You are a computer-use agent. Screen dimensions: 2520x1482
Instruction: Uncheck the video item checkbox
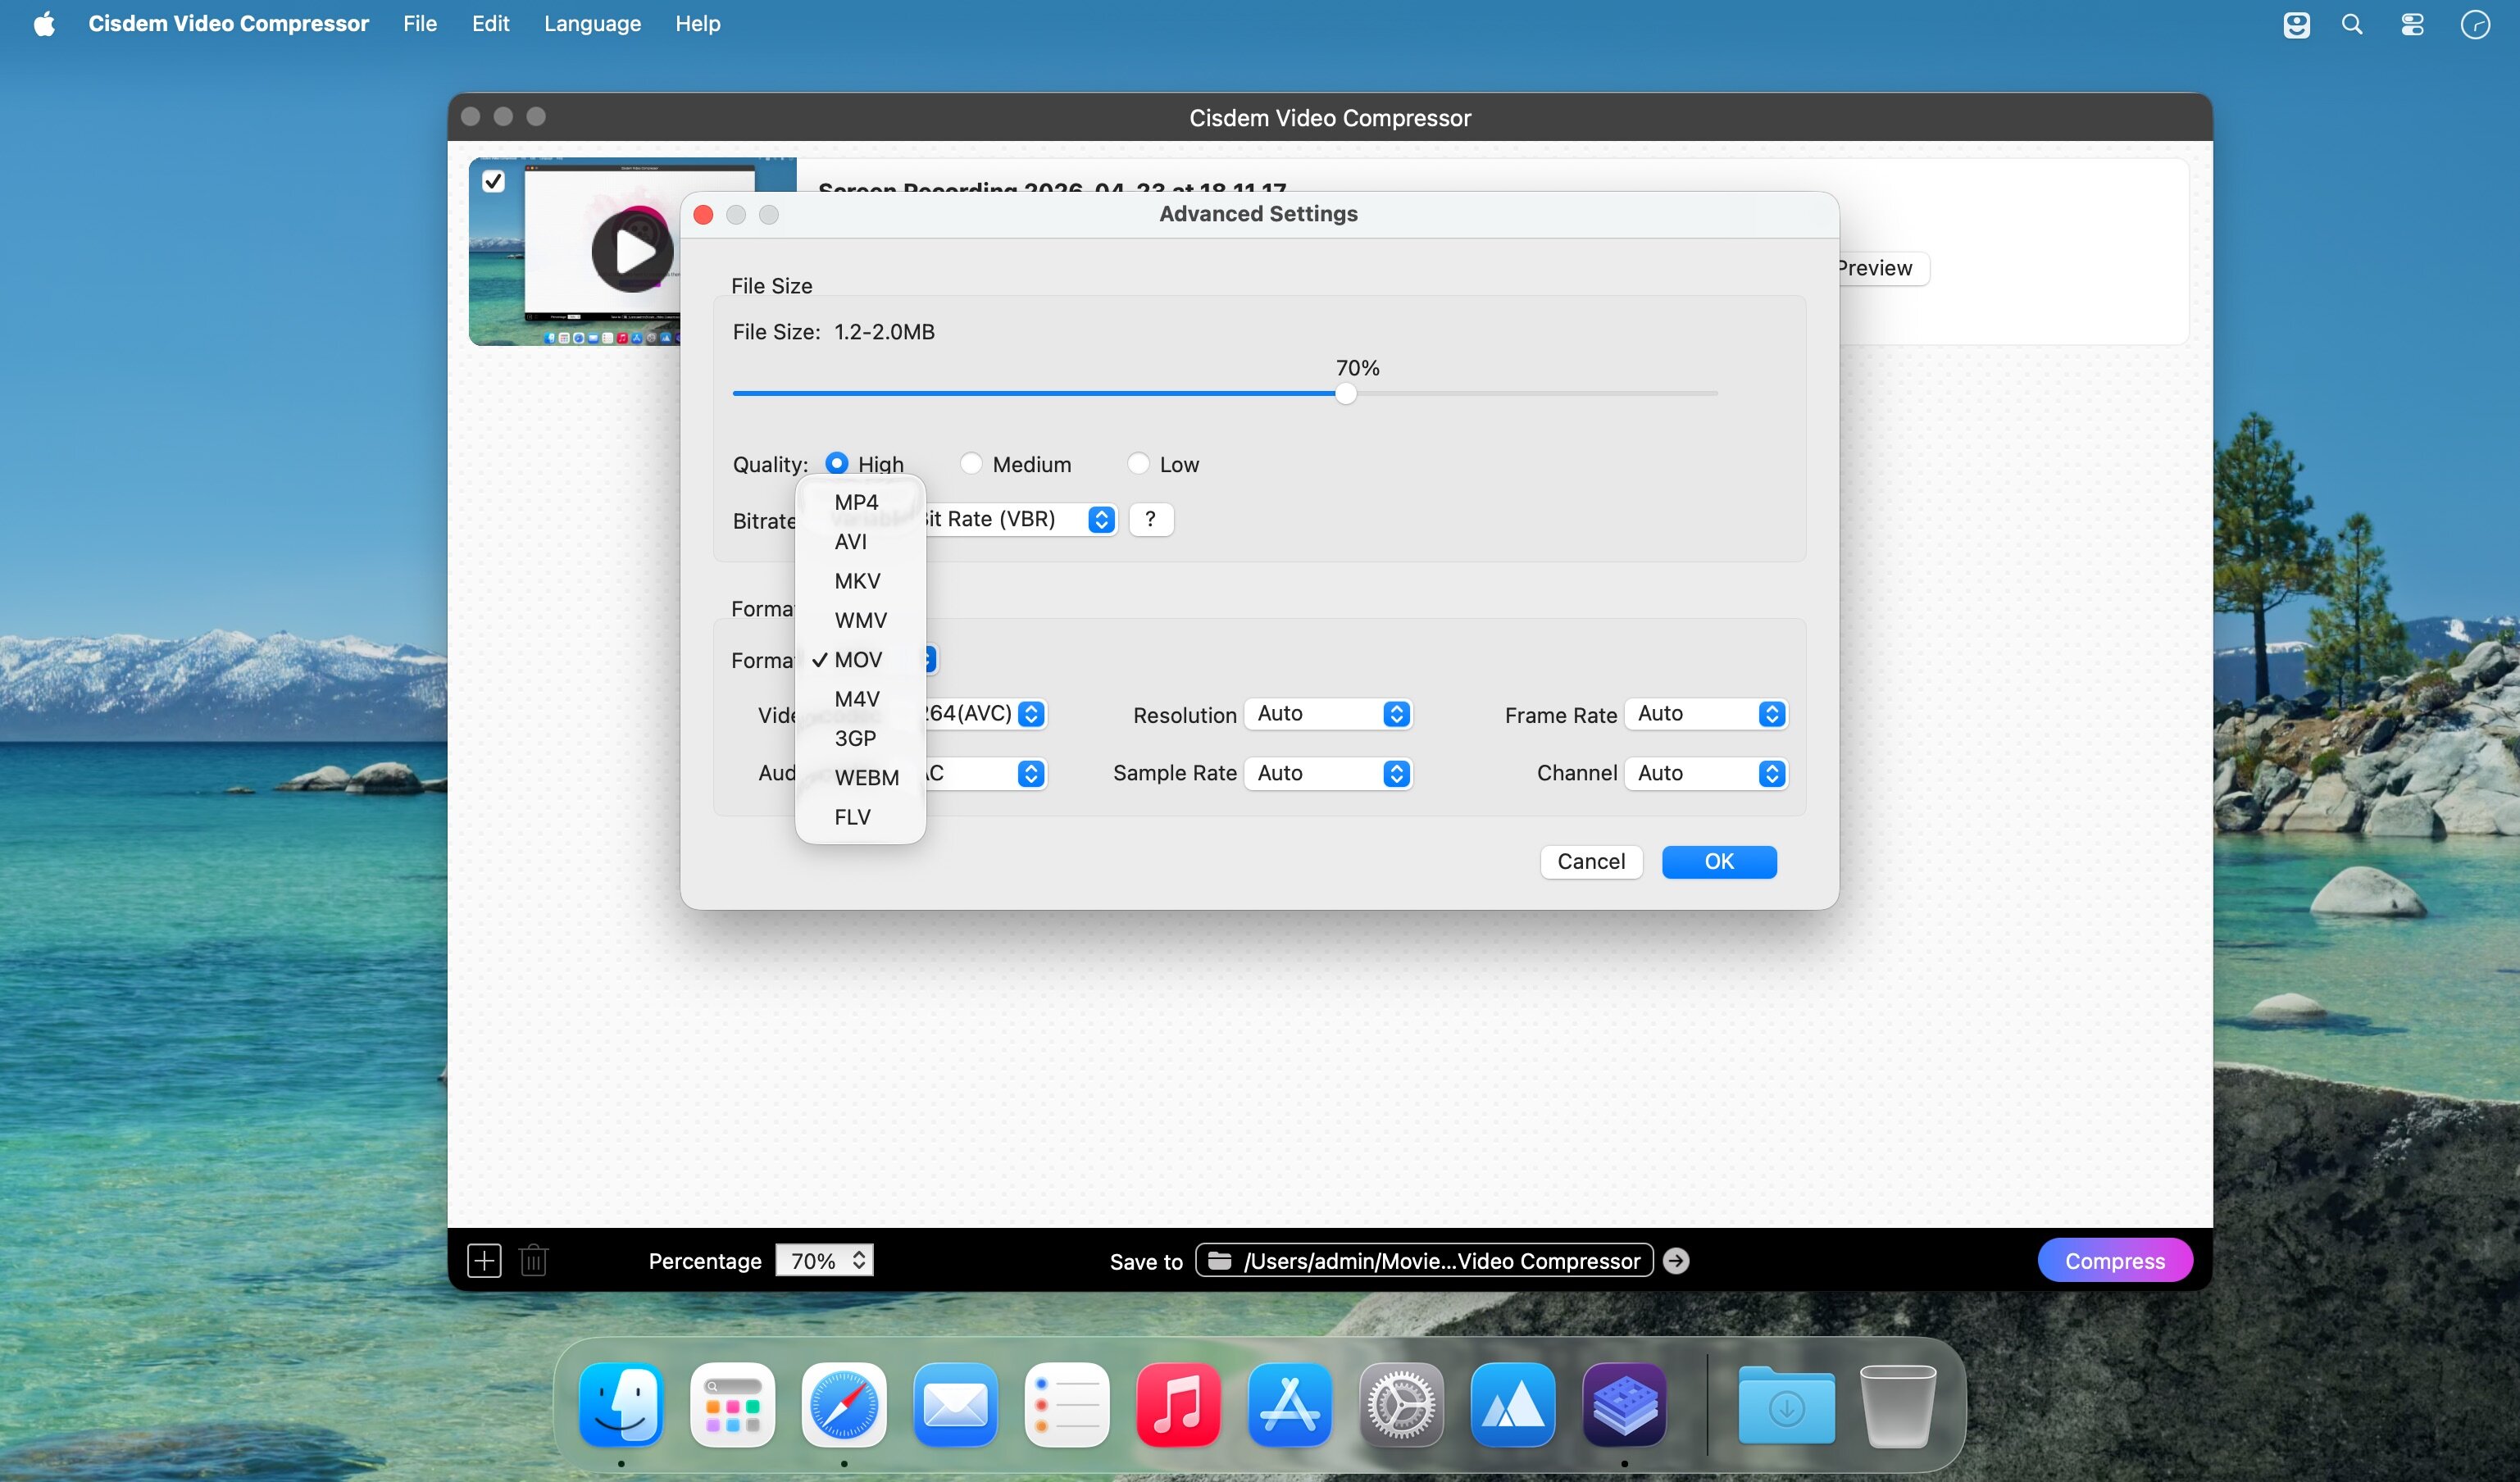pos(493,181)
